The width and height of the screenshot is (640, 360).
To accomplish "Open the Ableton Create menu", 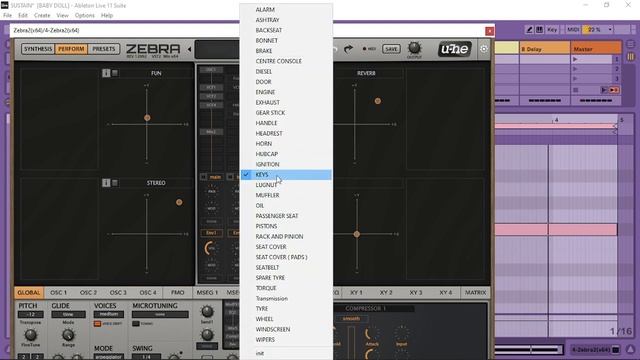I will 42,16.
